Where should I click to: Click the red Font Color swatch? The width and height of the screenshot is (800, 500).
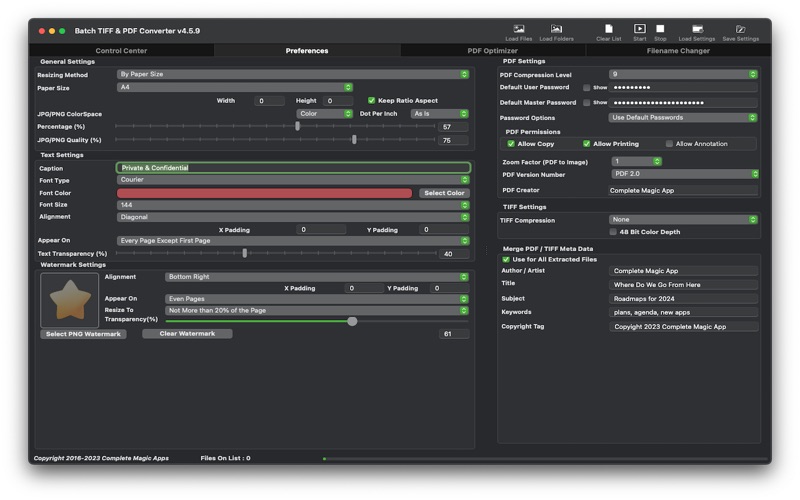pos(264,193)
